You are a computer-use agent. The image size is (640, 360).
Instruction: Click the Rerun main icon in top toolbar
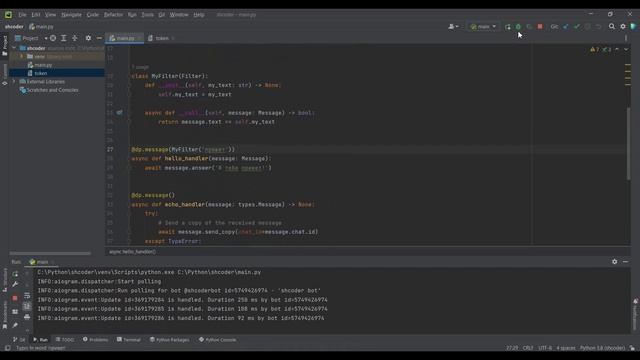(x=507, y=27)
